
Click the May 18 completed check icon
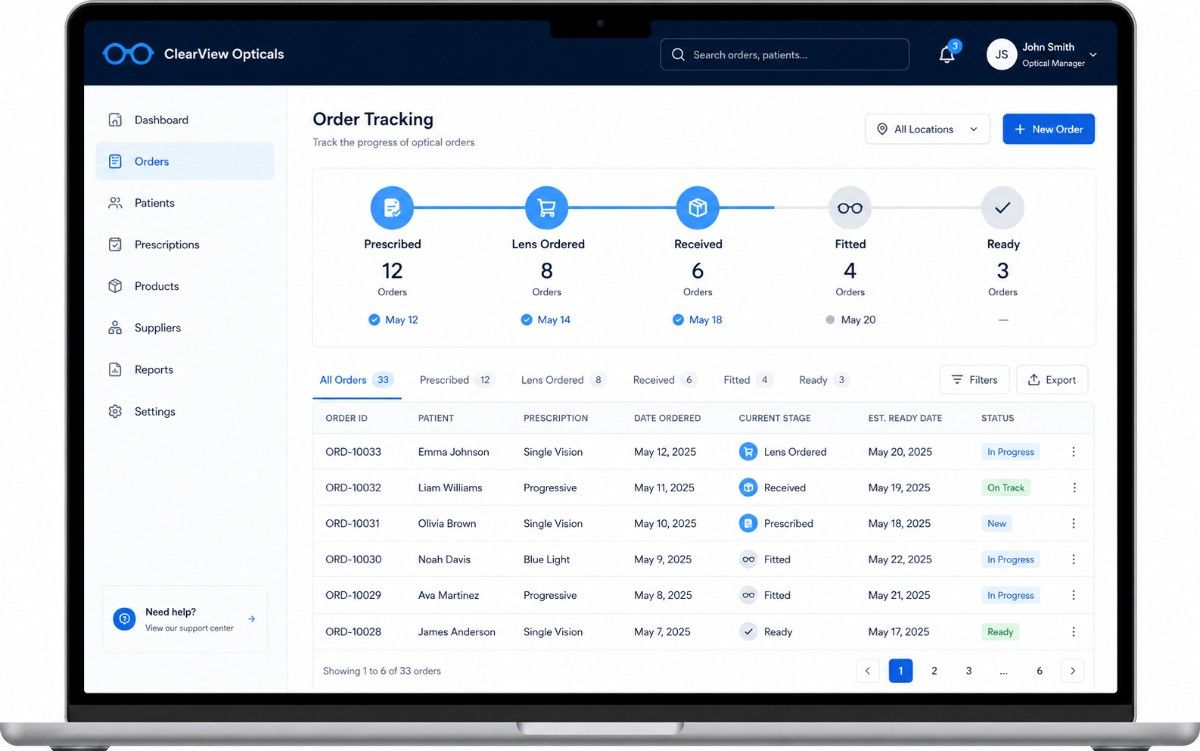point(679,320)
